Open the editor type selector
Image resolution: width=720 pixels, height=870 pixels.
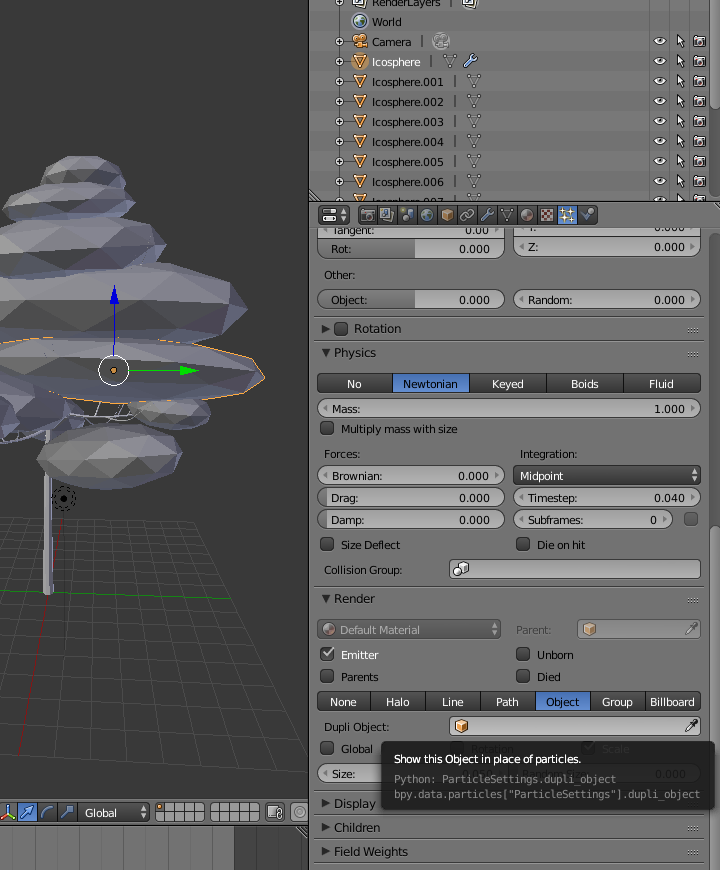(x=333, y=215)
